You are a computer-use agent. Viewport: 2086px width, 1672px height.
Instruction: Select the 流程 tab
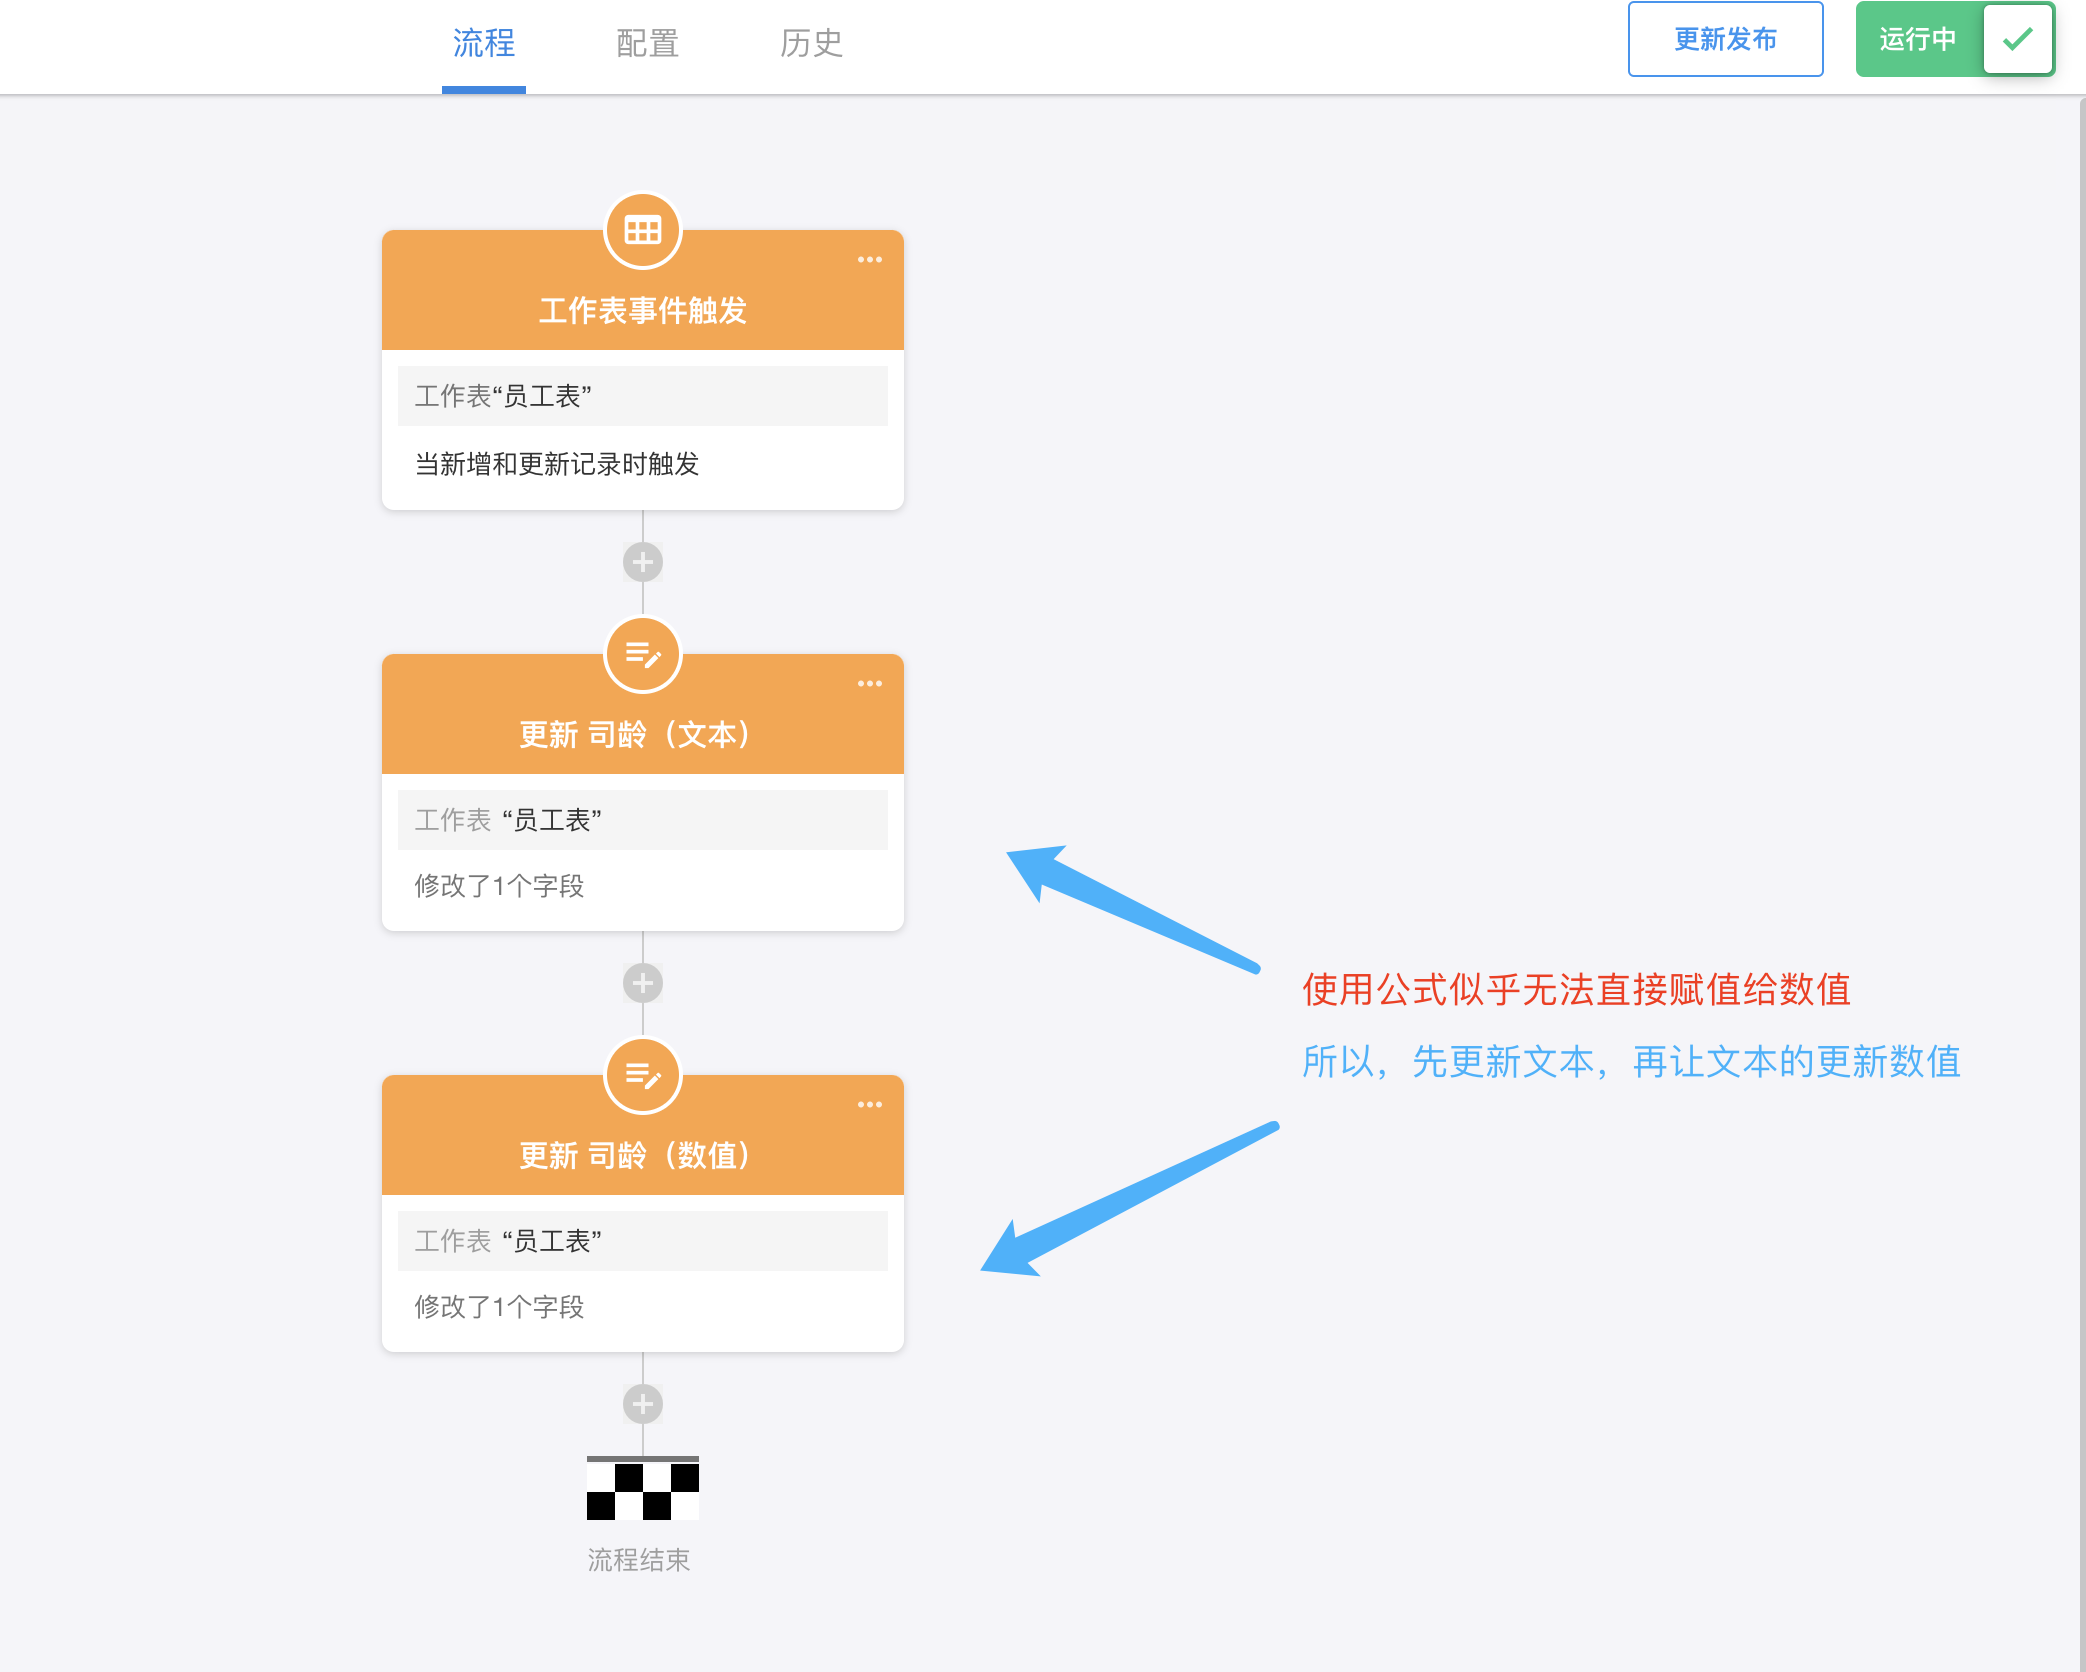click(x=483, y=43)
